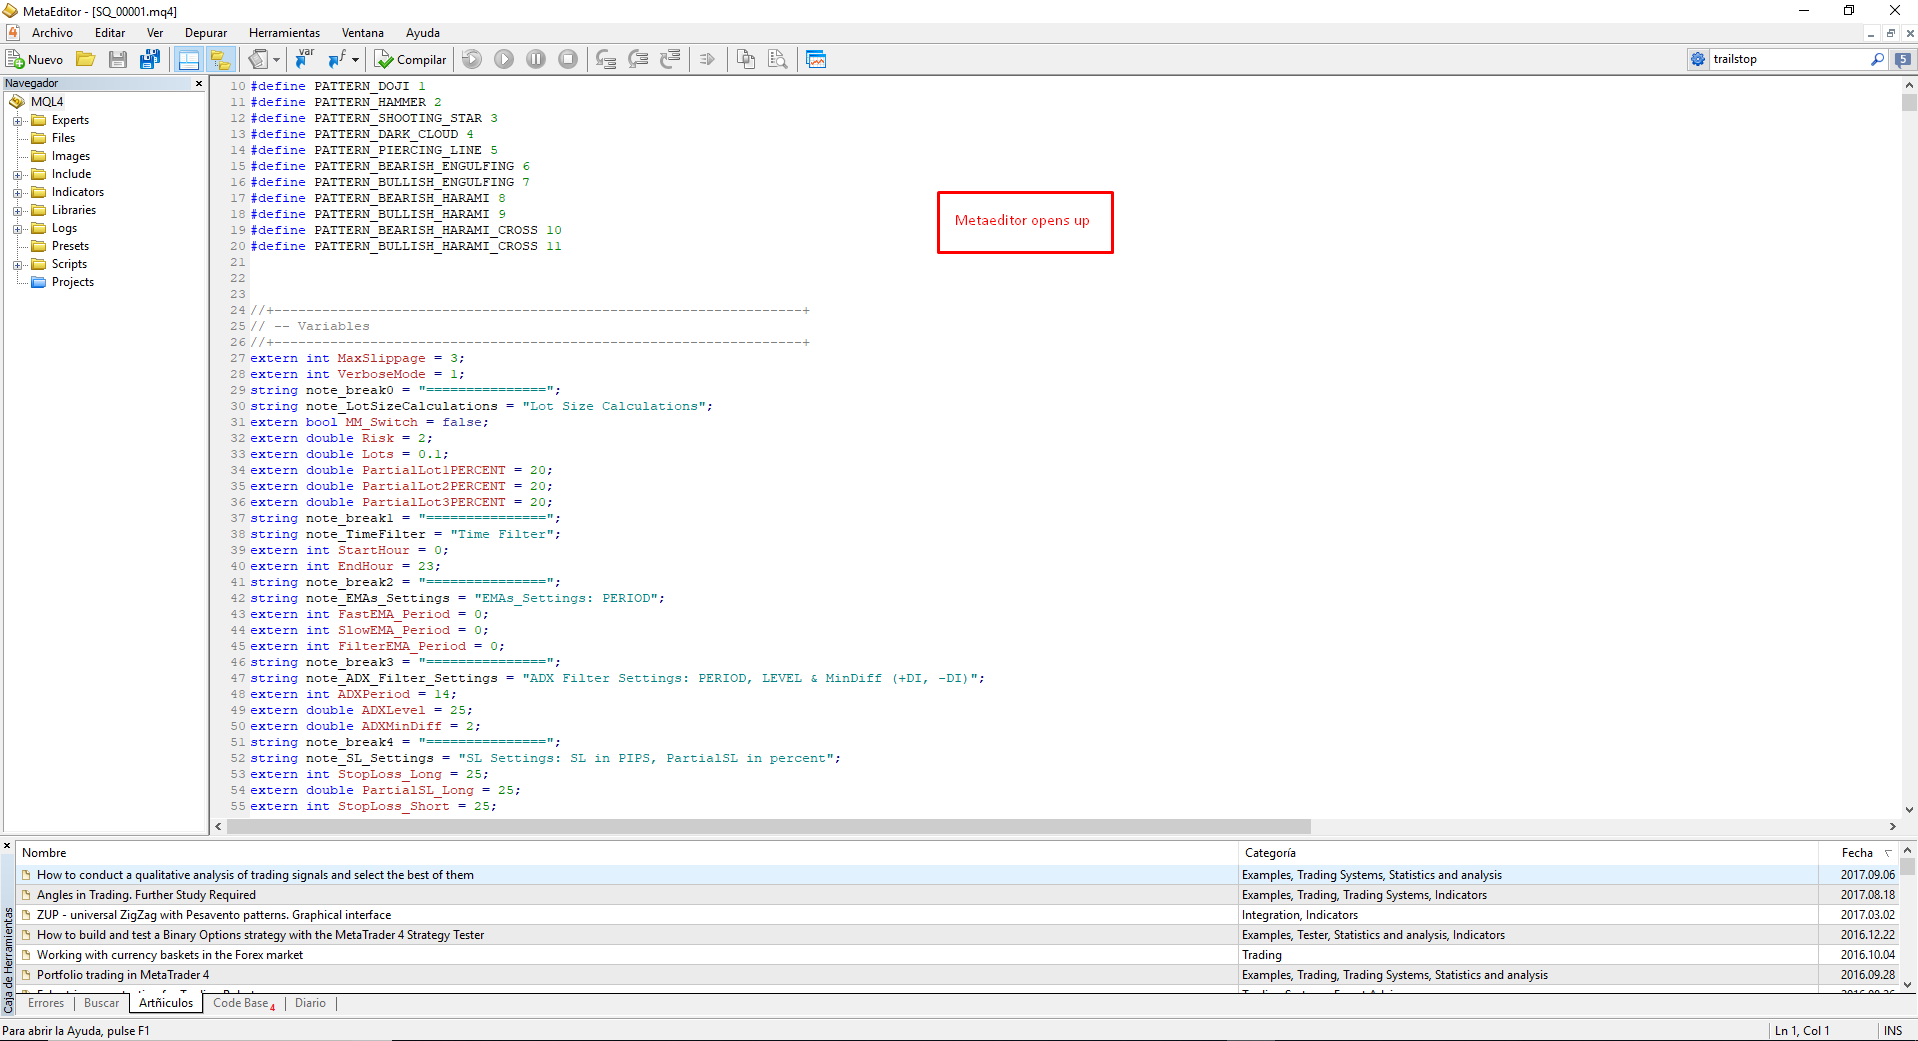Click the Compilar button in toolbar
This screenshot has height=1041, width=1918.
411,59
